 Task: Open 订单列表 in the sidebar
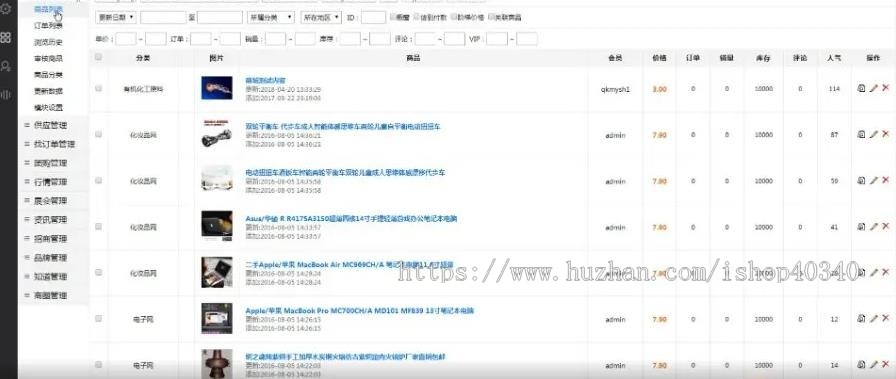tap(49, 26)
